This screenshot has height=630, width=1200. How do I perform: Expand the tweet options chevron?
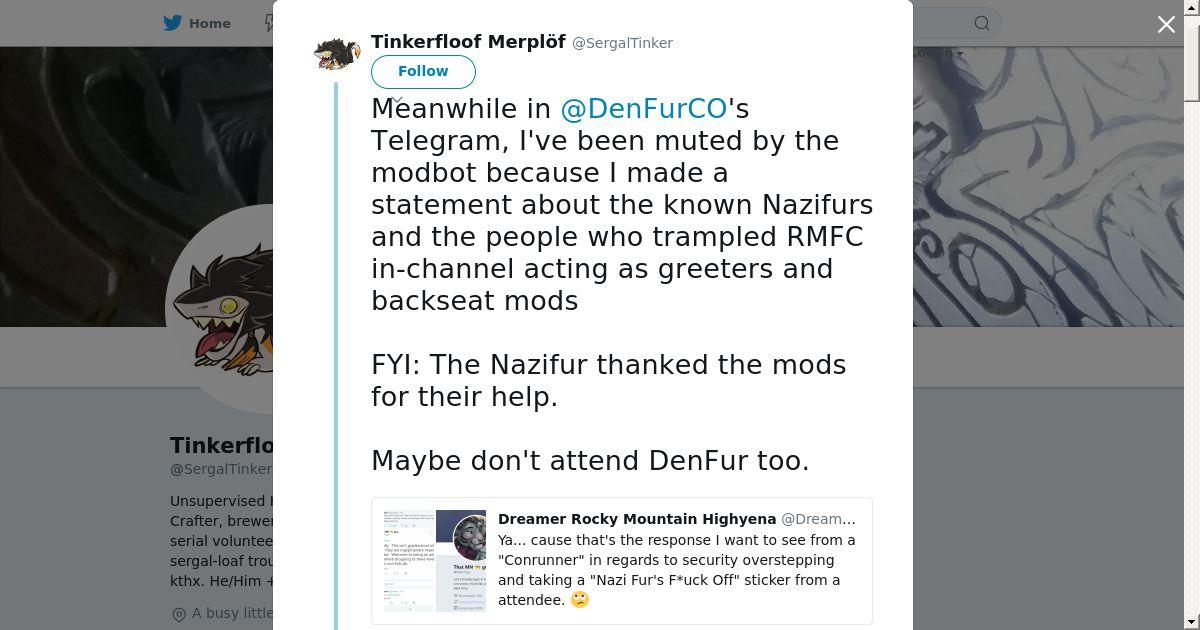pos(397,101)
